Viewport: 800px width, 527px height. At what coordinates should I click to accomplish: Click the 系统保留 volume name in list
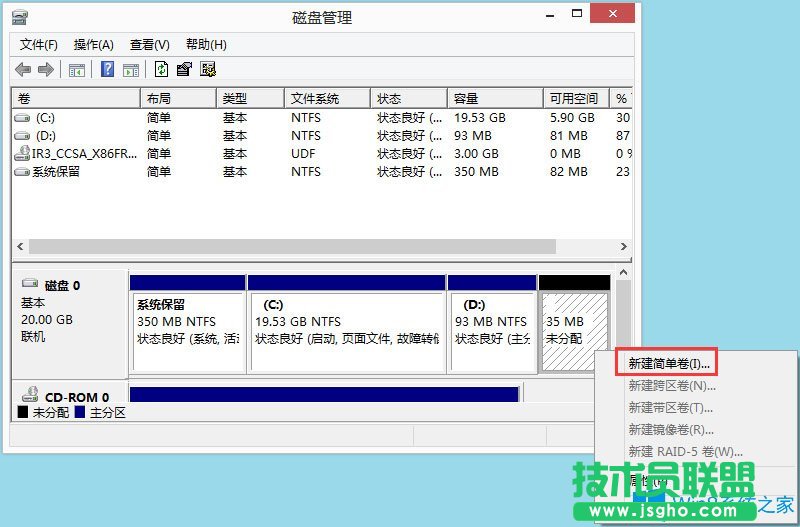[x=56, y=172]
